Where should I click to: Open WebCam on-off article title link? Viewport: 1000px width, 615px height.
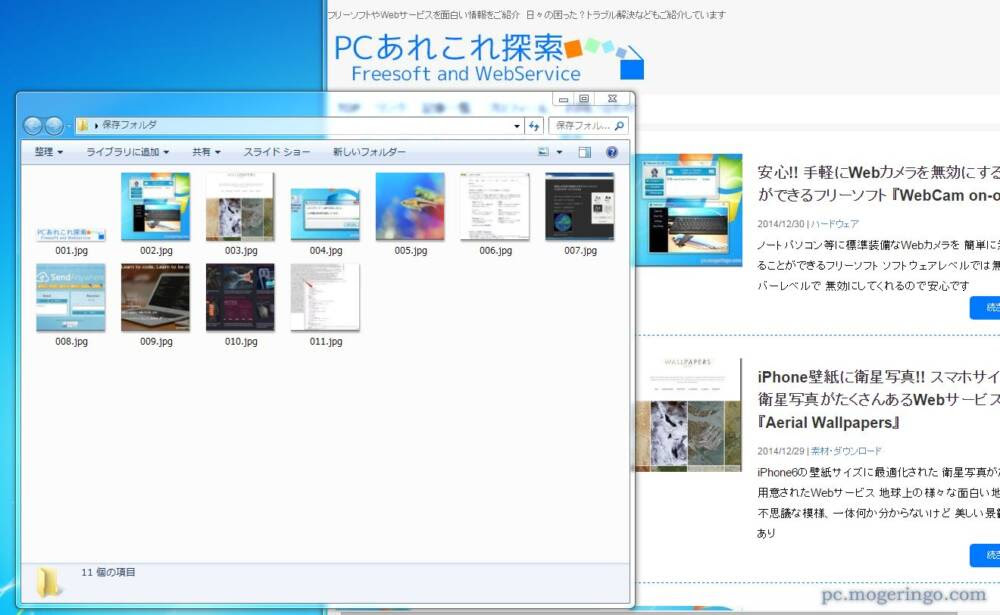tap(878, 184)
